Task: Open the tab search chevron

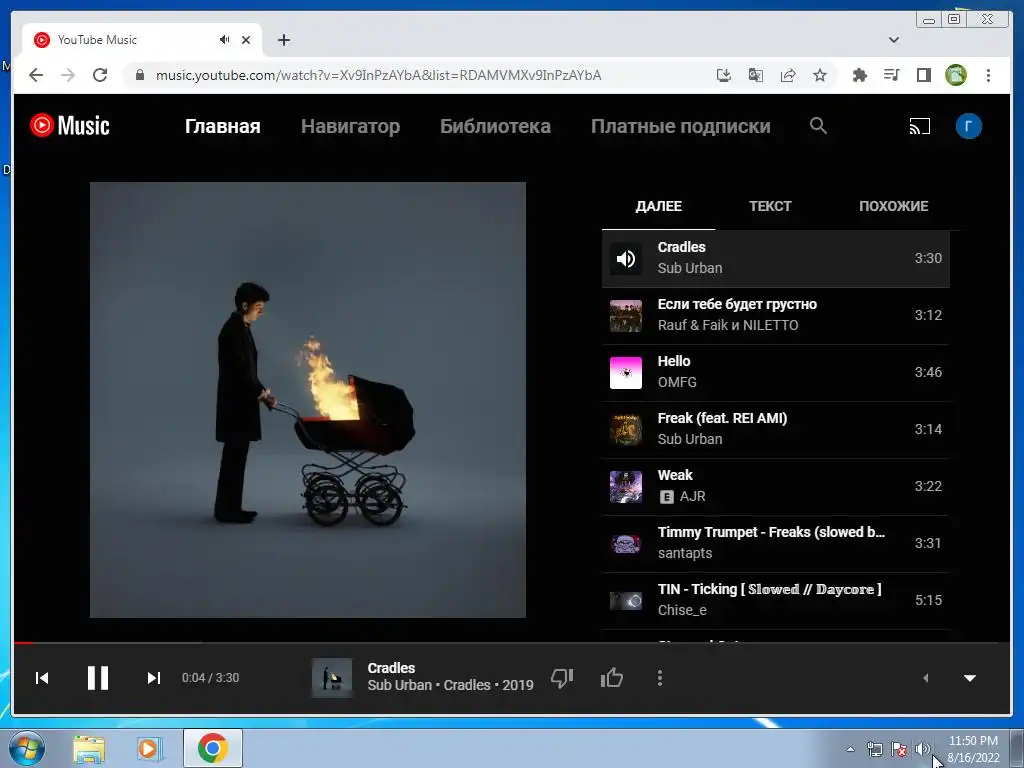Action: (x=893, y=40)
